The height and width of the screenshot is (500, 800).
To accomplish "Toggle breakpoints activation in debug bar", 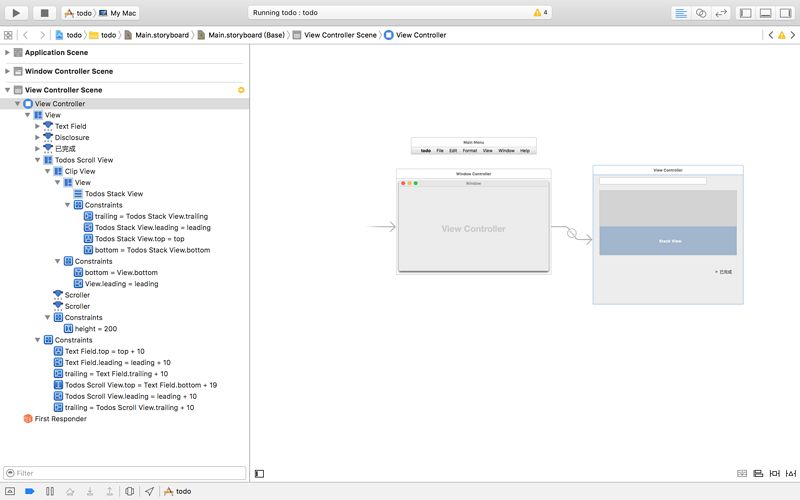I will 30,491.
